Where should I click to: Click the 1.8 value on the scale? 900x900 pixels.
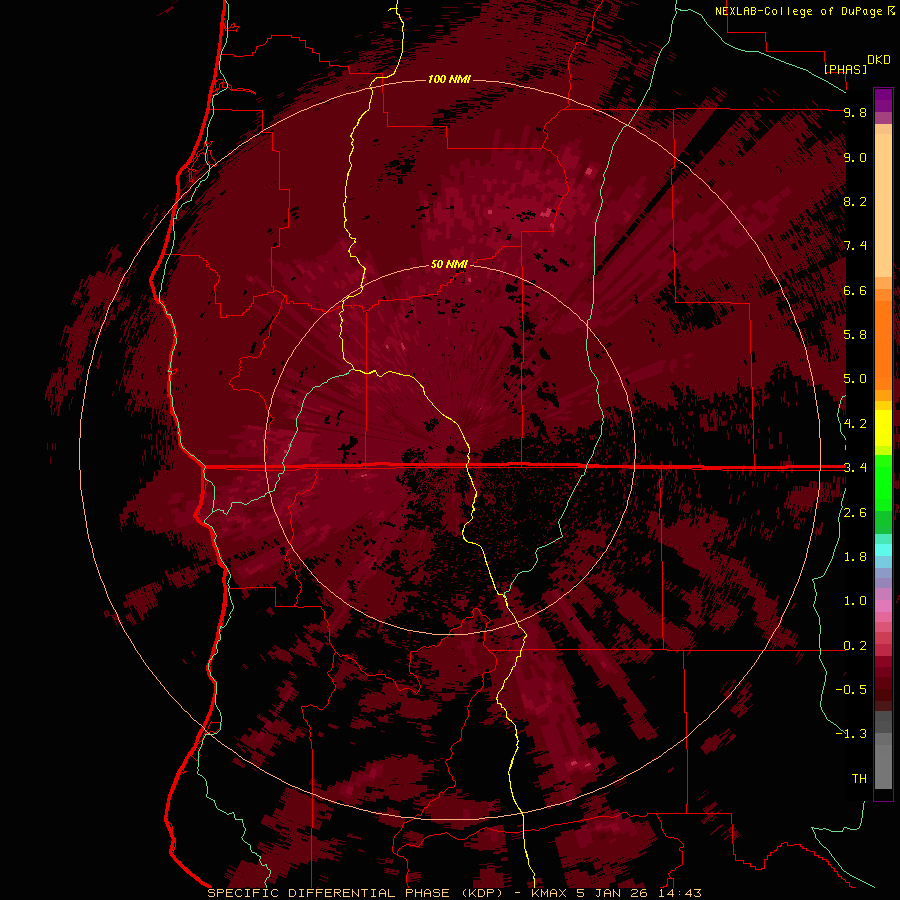855,557
